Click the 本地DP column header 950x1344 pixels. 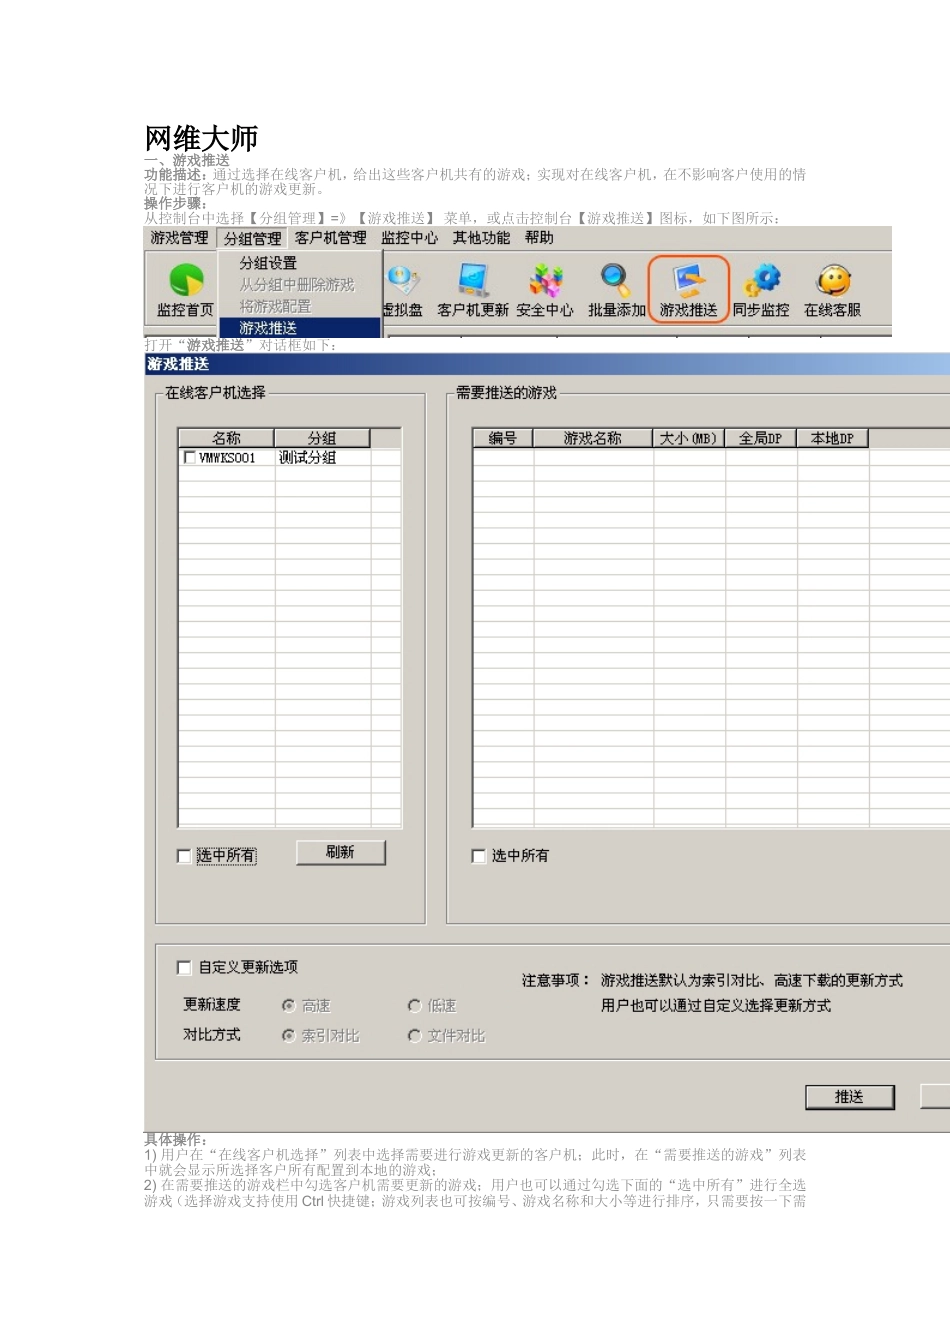833,438
